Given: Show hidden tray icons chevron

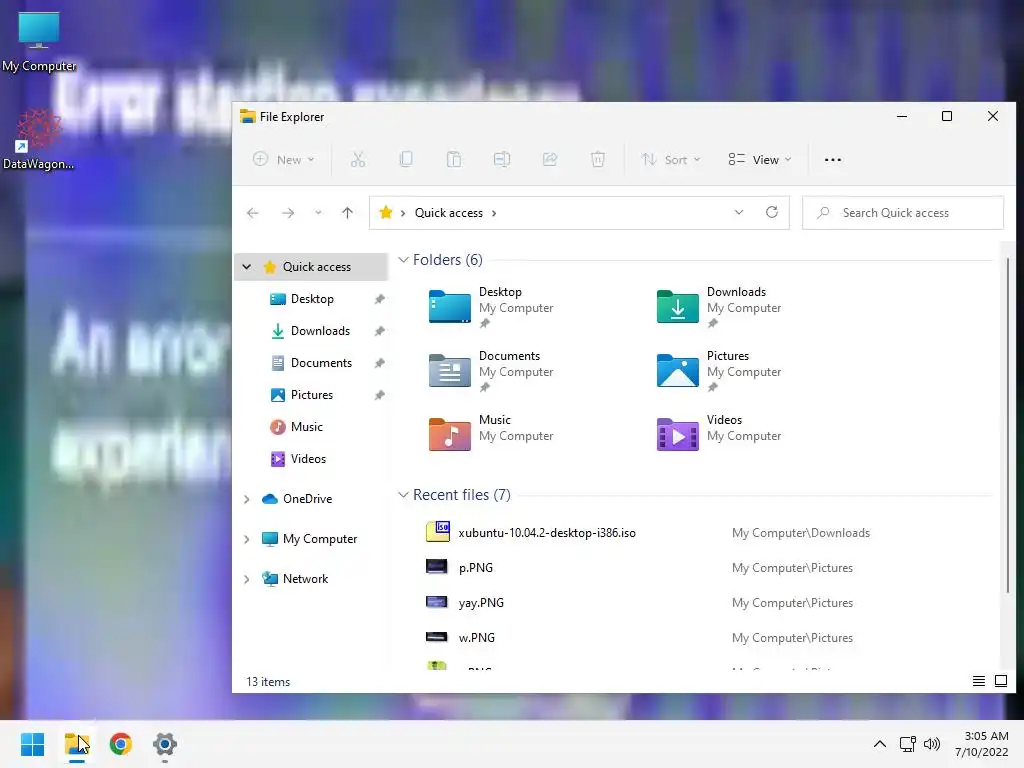Looking at the screenshot, I should coord(880,744).
